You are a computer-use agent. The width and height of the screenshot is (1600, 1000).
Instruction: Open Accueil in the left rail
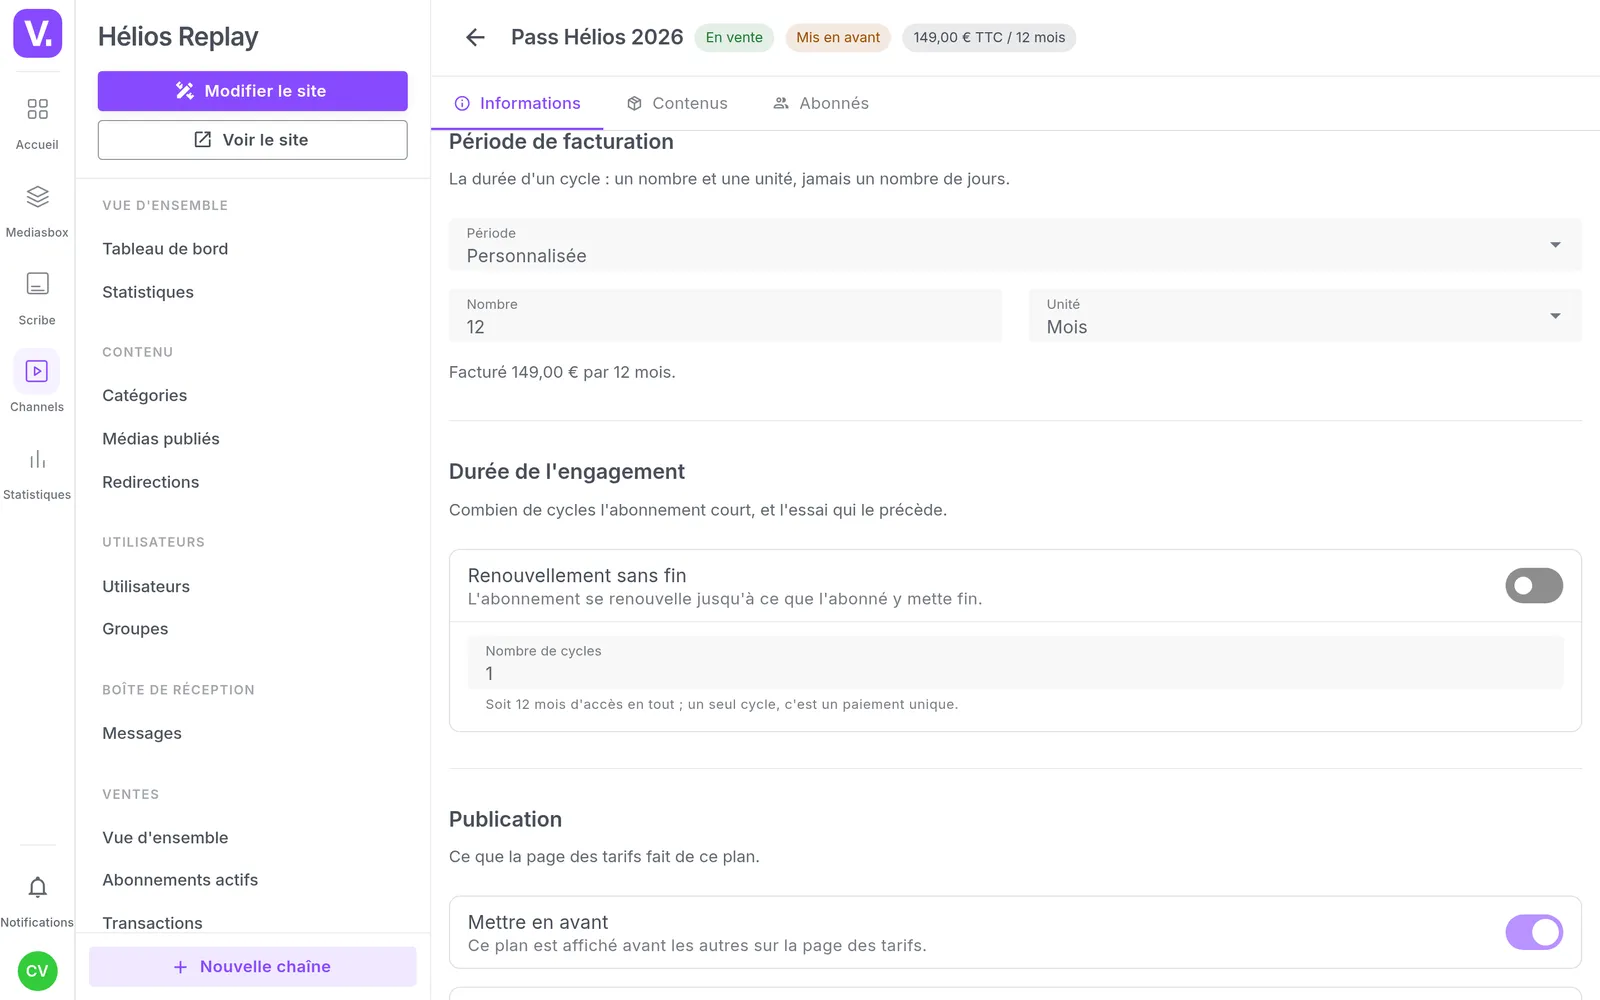point(37,123)
